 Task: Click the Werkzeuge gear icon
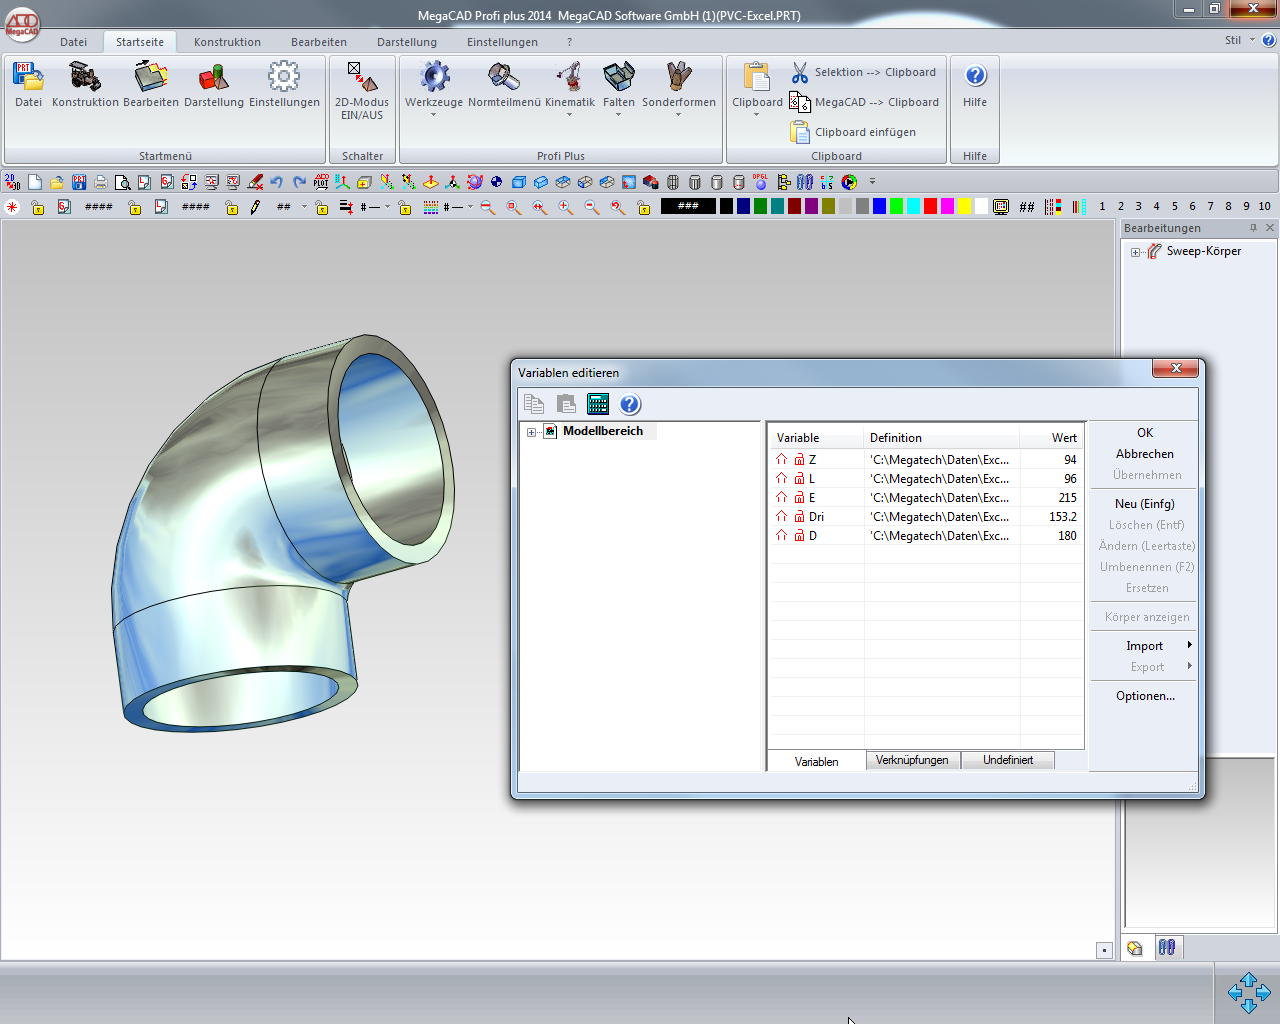[434, 78]
